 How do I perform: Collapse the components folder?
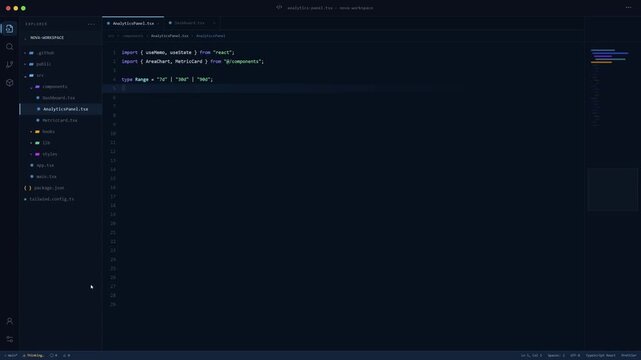click(x=31, y=87)
